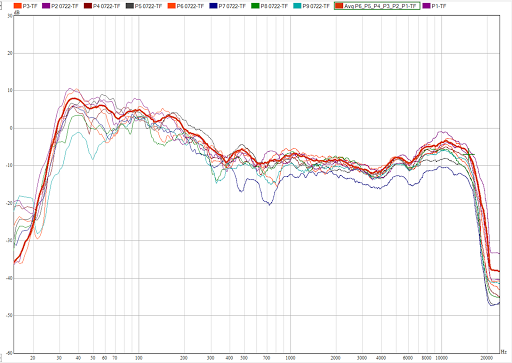
Task: Pick the P5 0722-TF trace legend item
Action: pyautogui.click(x=144, y=6)
